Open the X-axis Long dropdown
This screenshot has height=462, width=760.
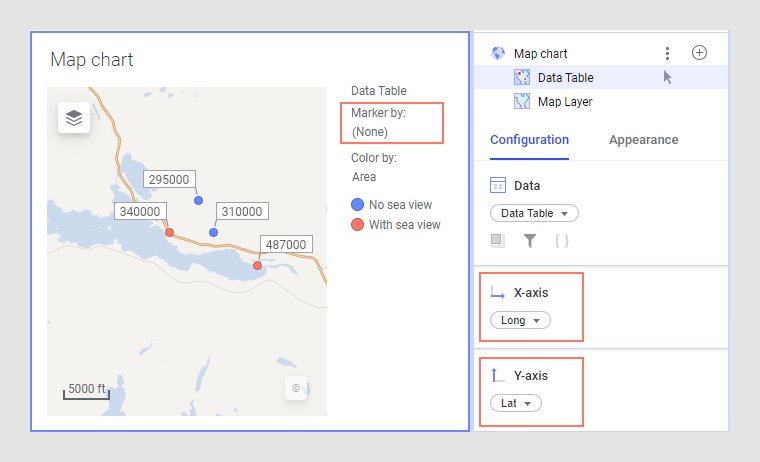pos(520,320)
